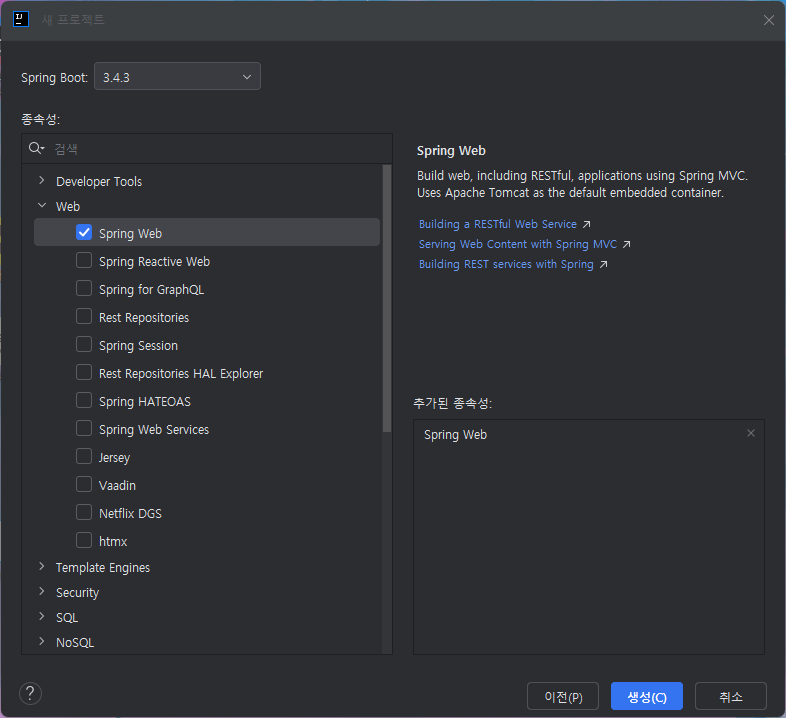Collapse the Web category

coord(42,206)
